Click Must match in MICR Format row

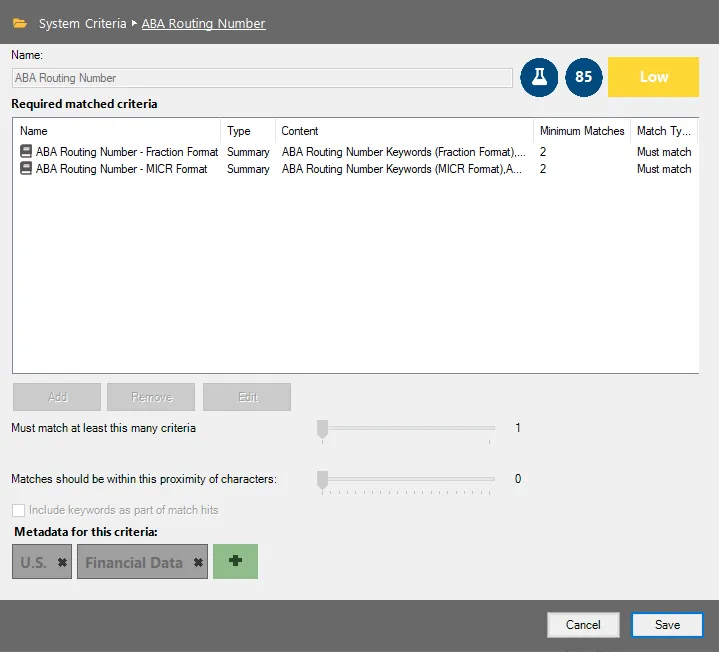coord(664,169)
